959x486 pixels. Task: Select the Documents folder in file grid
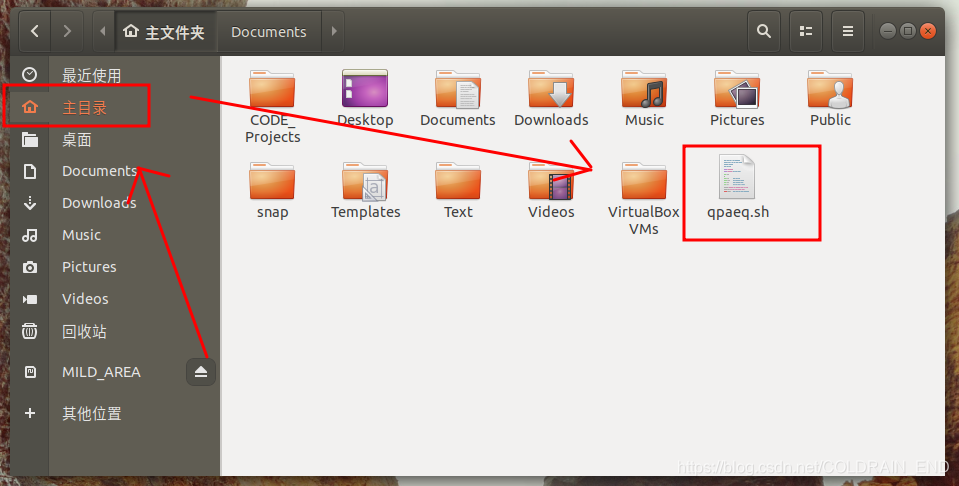coord(458,89)
